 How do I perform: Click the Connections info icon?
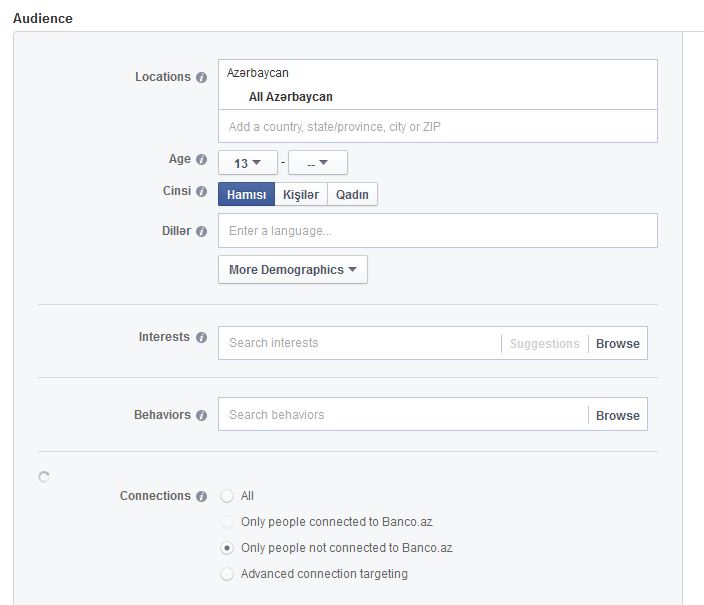point(202,496)
